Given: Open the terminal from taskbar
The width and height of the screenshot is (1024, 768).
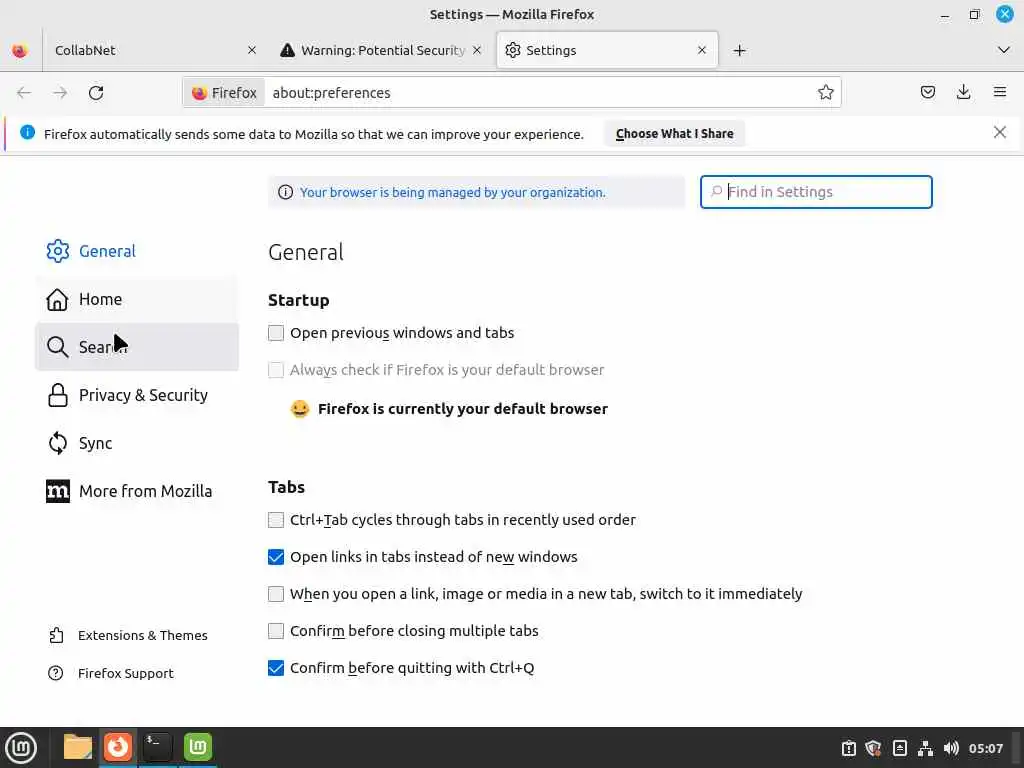Looking at the screenshot, I should (157, 747).
